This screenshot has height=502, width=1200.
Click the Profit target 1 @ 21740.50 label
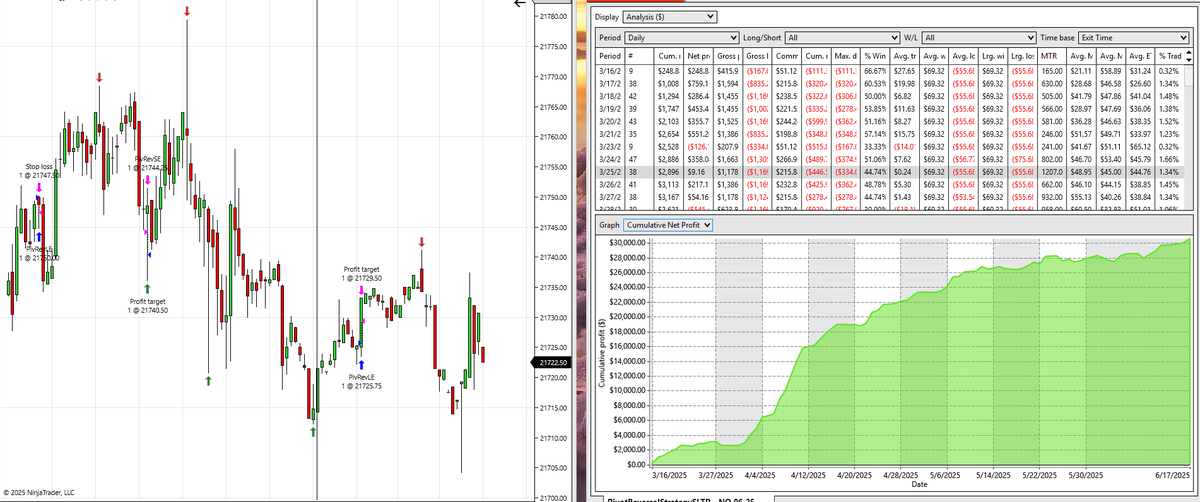tap(148, 306)
